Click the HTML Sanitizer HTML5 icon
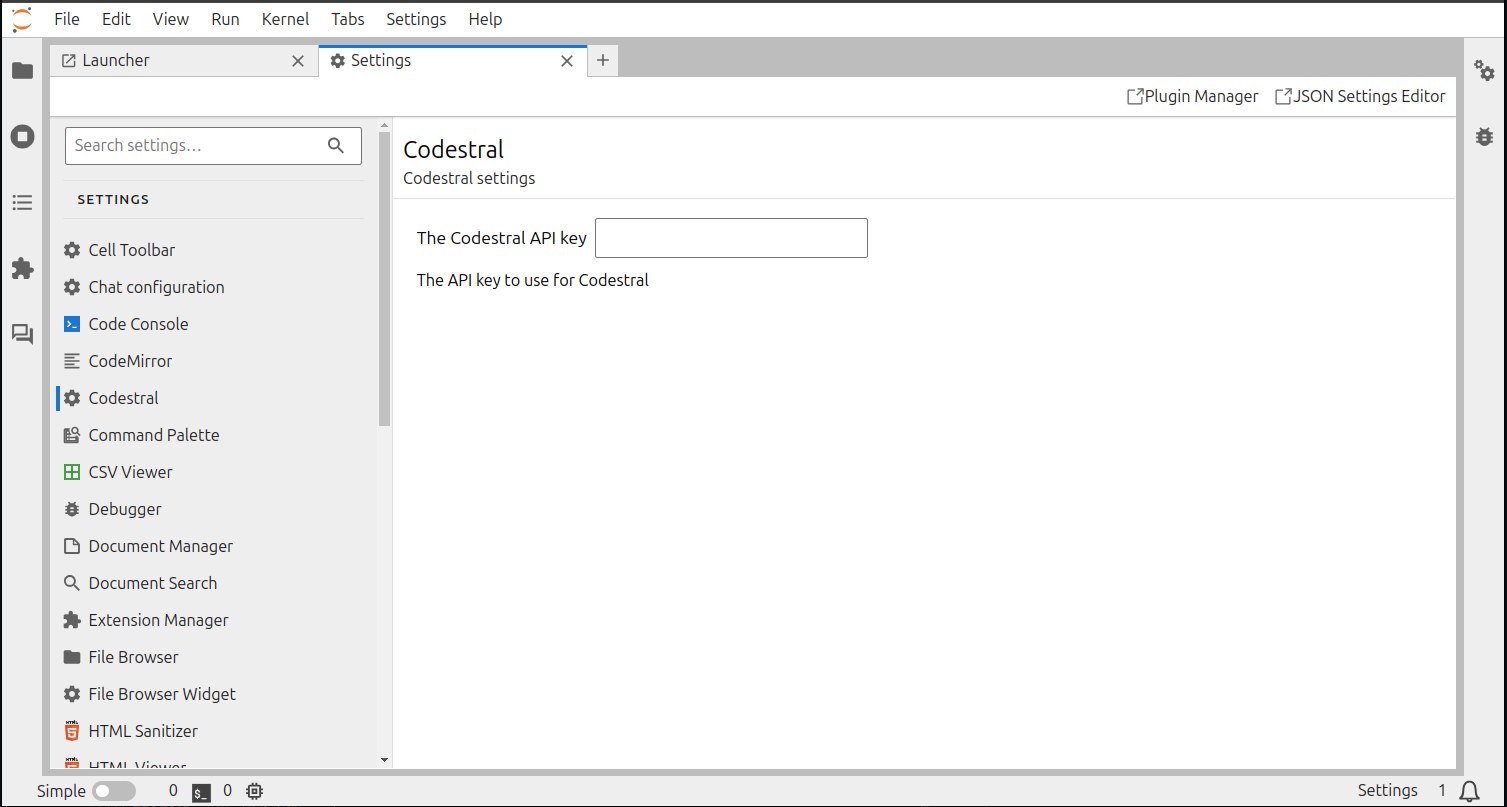Screen dimensions: 1507x807 72,731
